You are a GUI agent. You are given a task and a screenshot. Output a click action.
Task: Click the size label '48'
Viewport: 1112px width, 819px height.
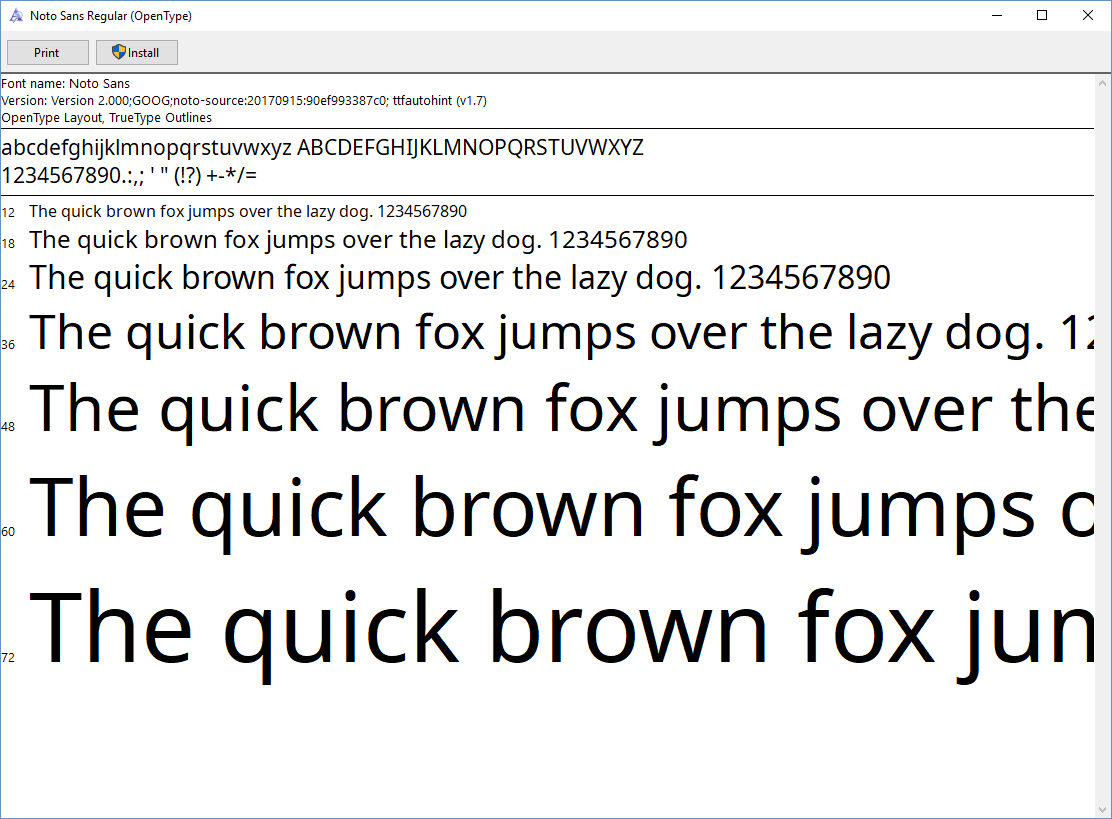pos(8,427)
